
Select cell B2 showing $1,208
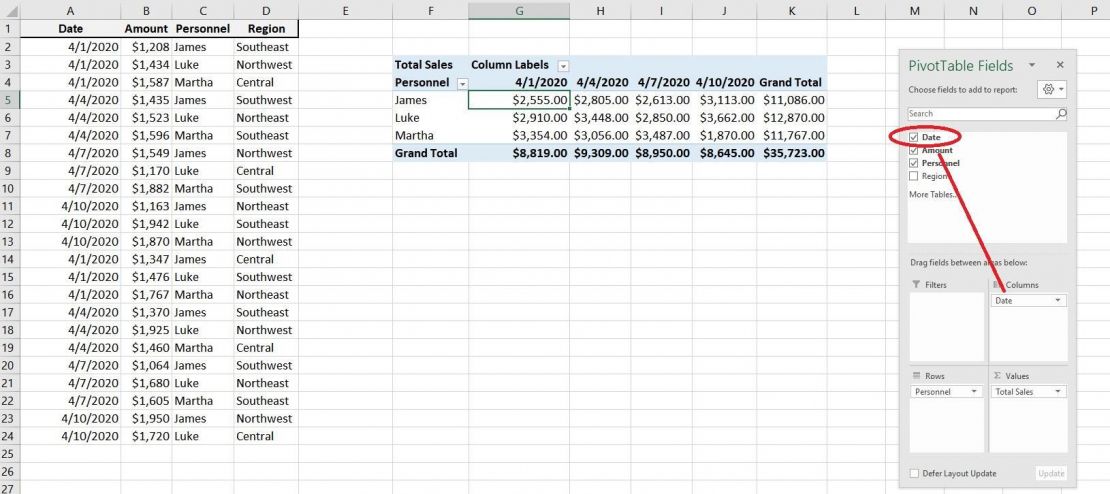[x=146, y=47]
